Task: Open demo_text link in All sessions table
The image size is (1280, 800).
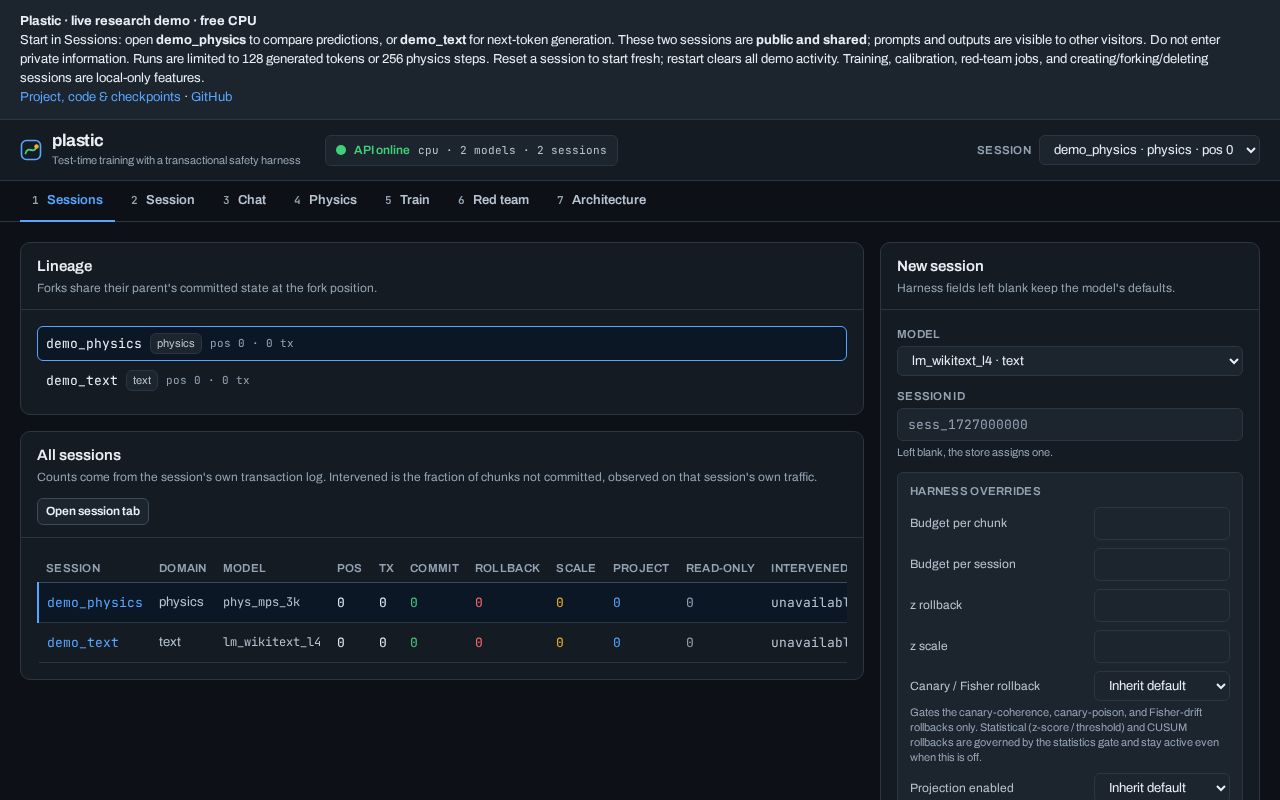Action: pos(83,643)
